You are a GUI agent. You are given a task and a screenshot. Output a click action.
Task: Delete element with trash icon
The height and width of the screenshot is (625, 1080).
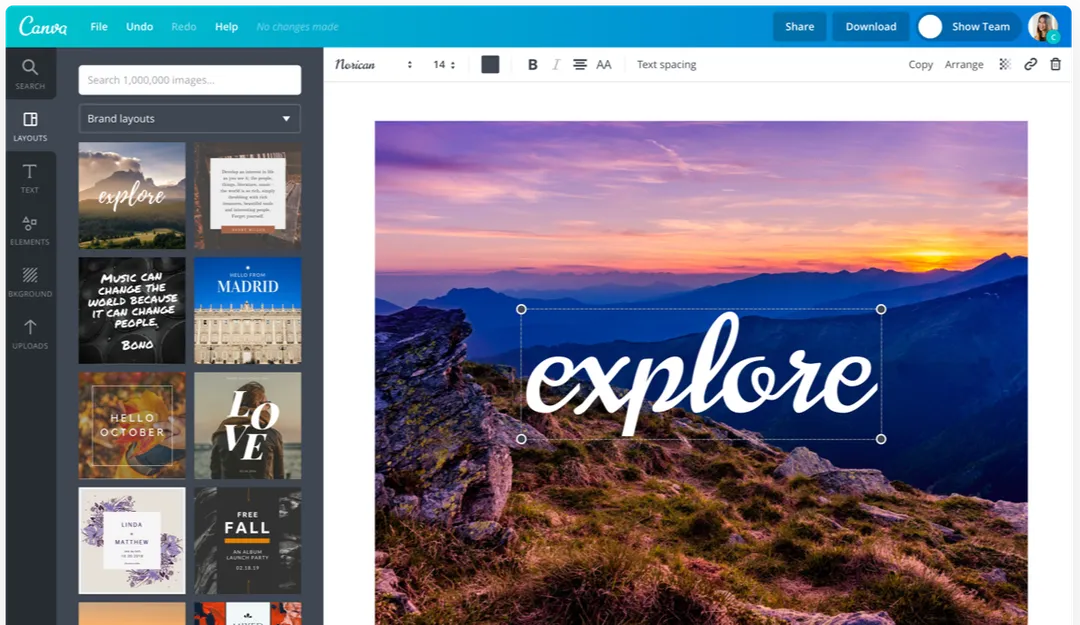tap(1055, 64)
